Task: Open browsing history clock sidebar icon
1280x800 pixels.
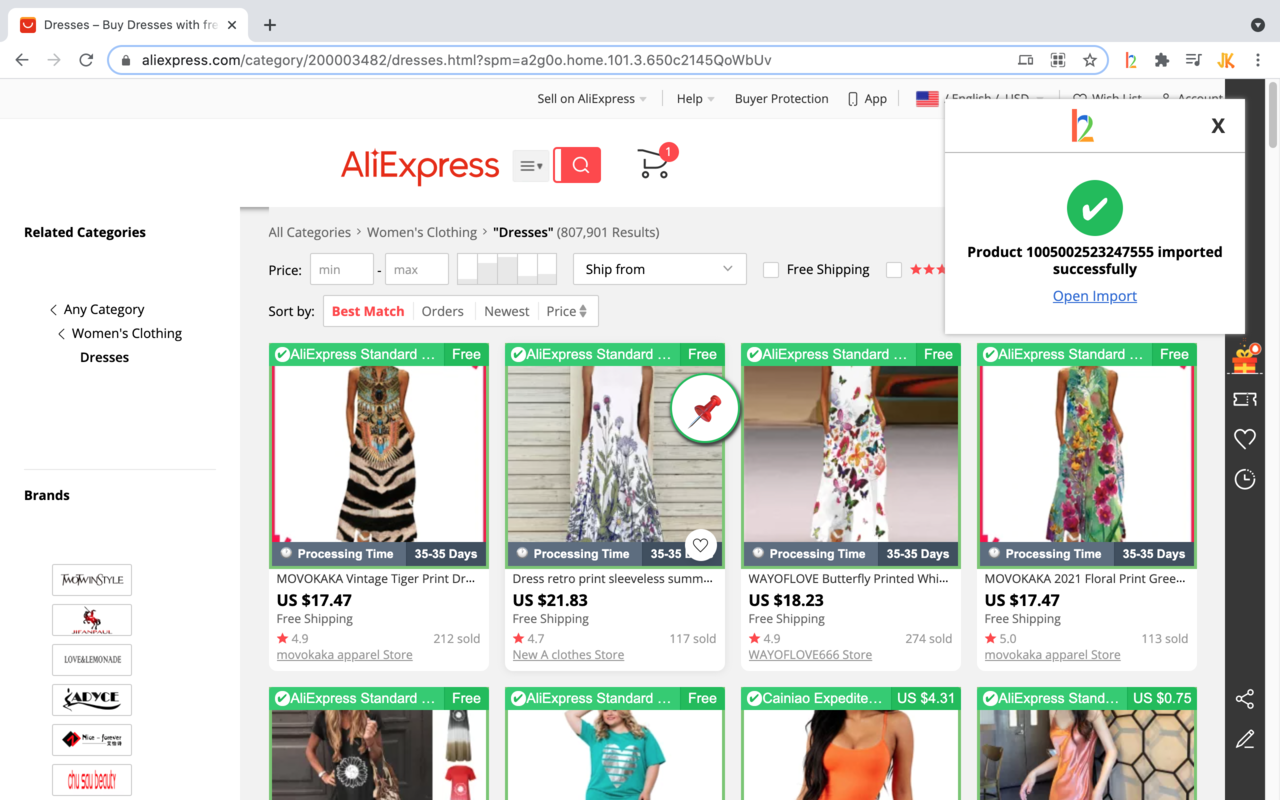Action: [x=1245, y=479]
